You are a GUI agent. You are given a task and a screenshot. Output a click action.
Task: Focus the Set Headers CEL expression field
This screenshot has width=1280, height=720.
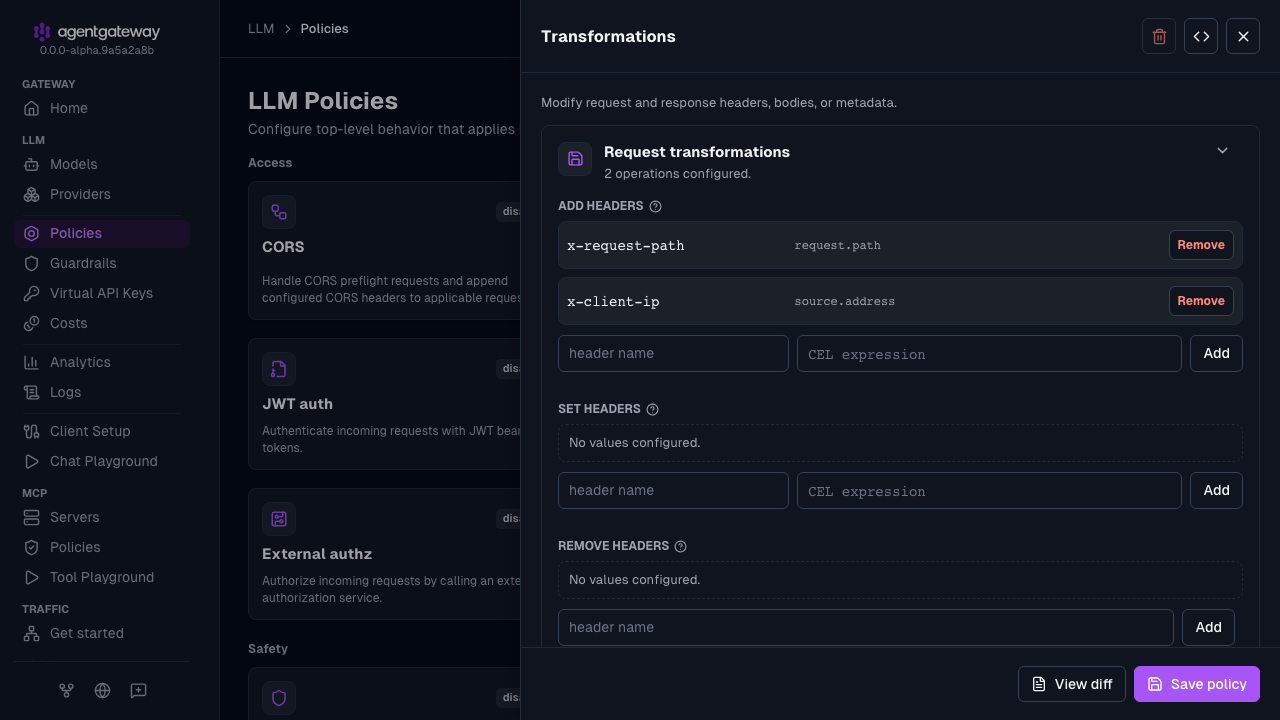pos(989,490)
